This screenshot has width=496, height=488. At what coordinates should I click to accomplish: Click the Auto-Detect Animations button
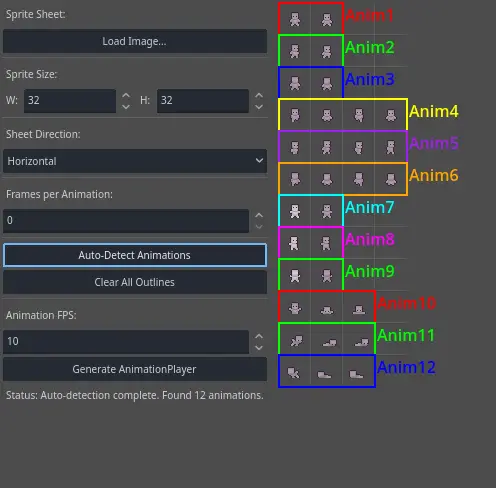click(x=135, y=255)
